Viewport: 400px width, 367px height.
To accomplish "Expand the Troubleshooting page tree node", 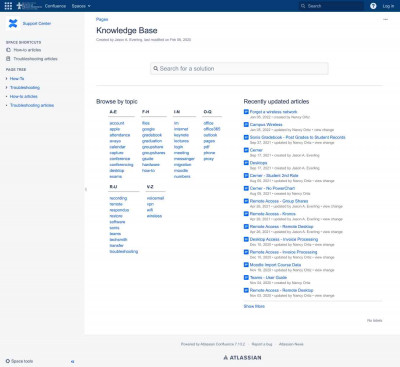I will (x=7, y=87).
